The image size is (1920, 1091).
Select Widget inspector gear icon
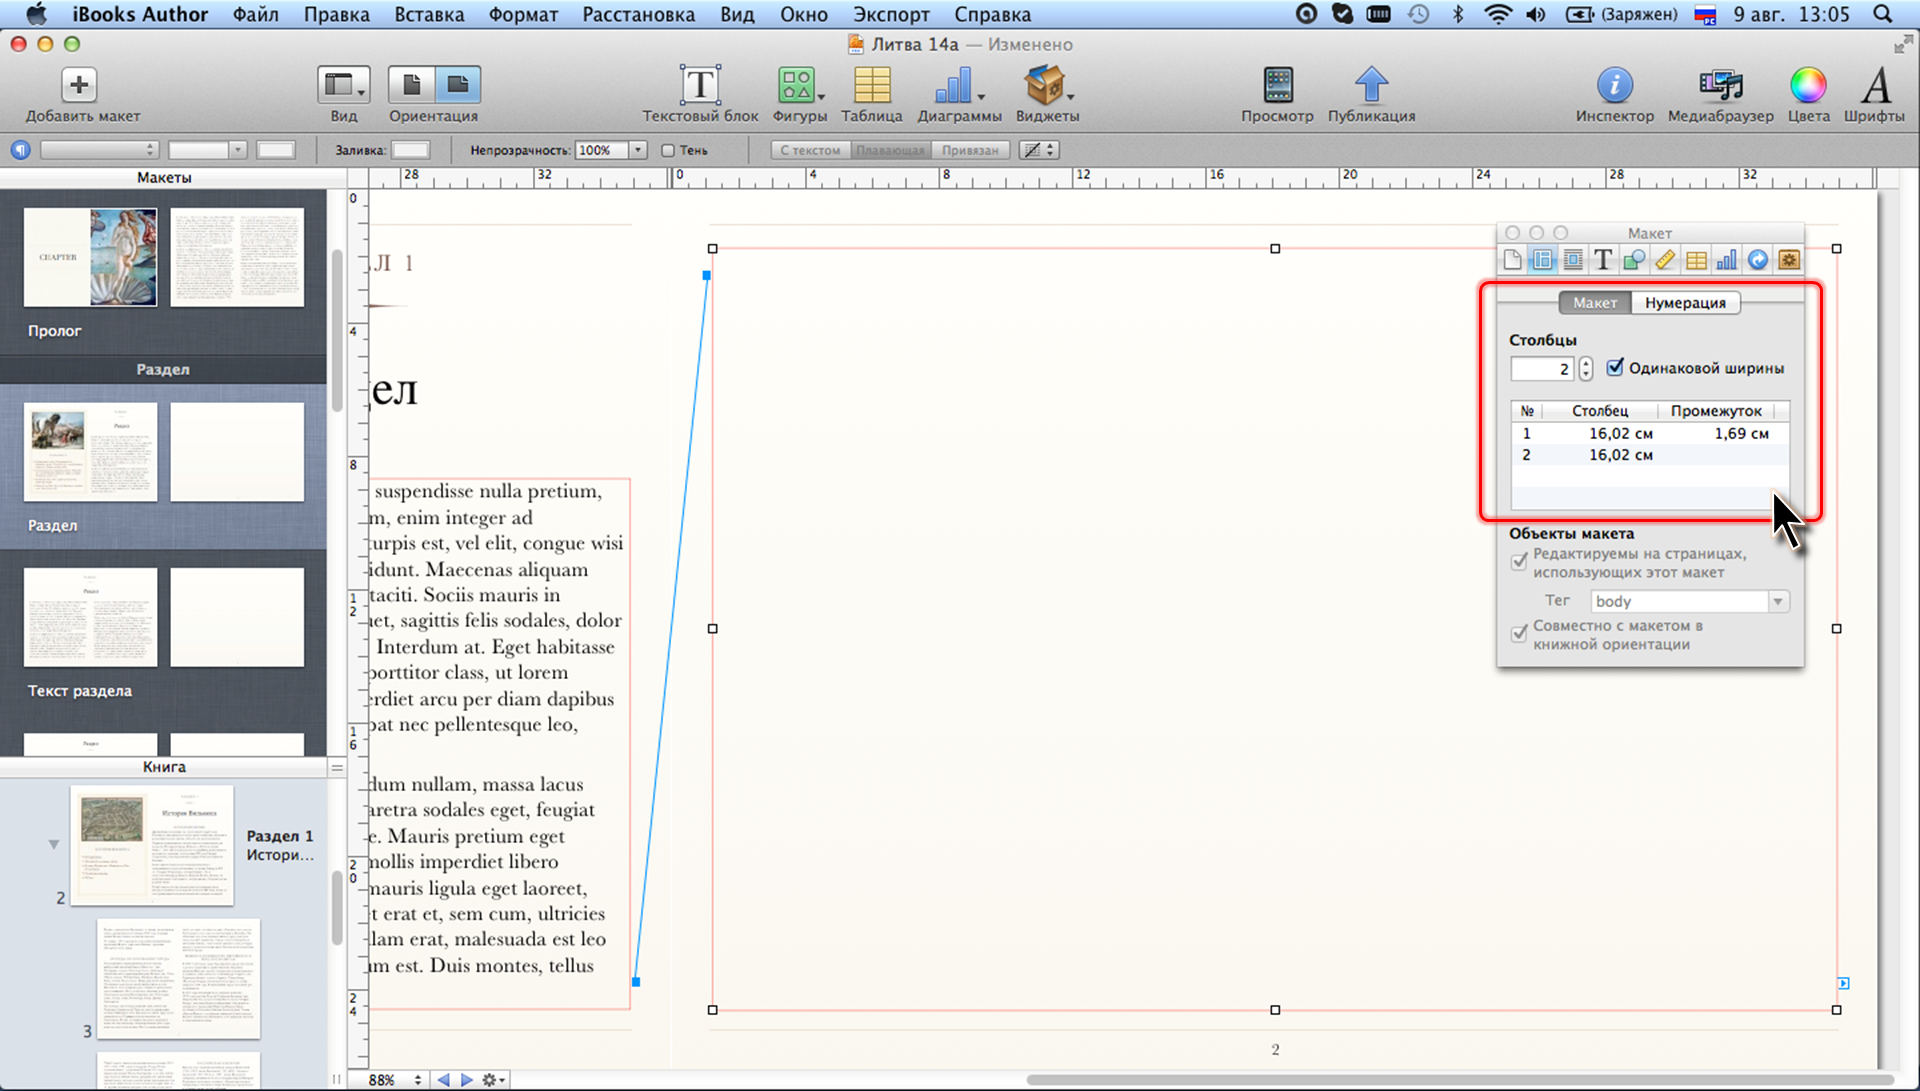(1789, 260)
